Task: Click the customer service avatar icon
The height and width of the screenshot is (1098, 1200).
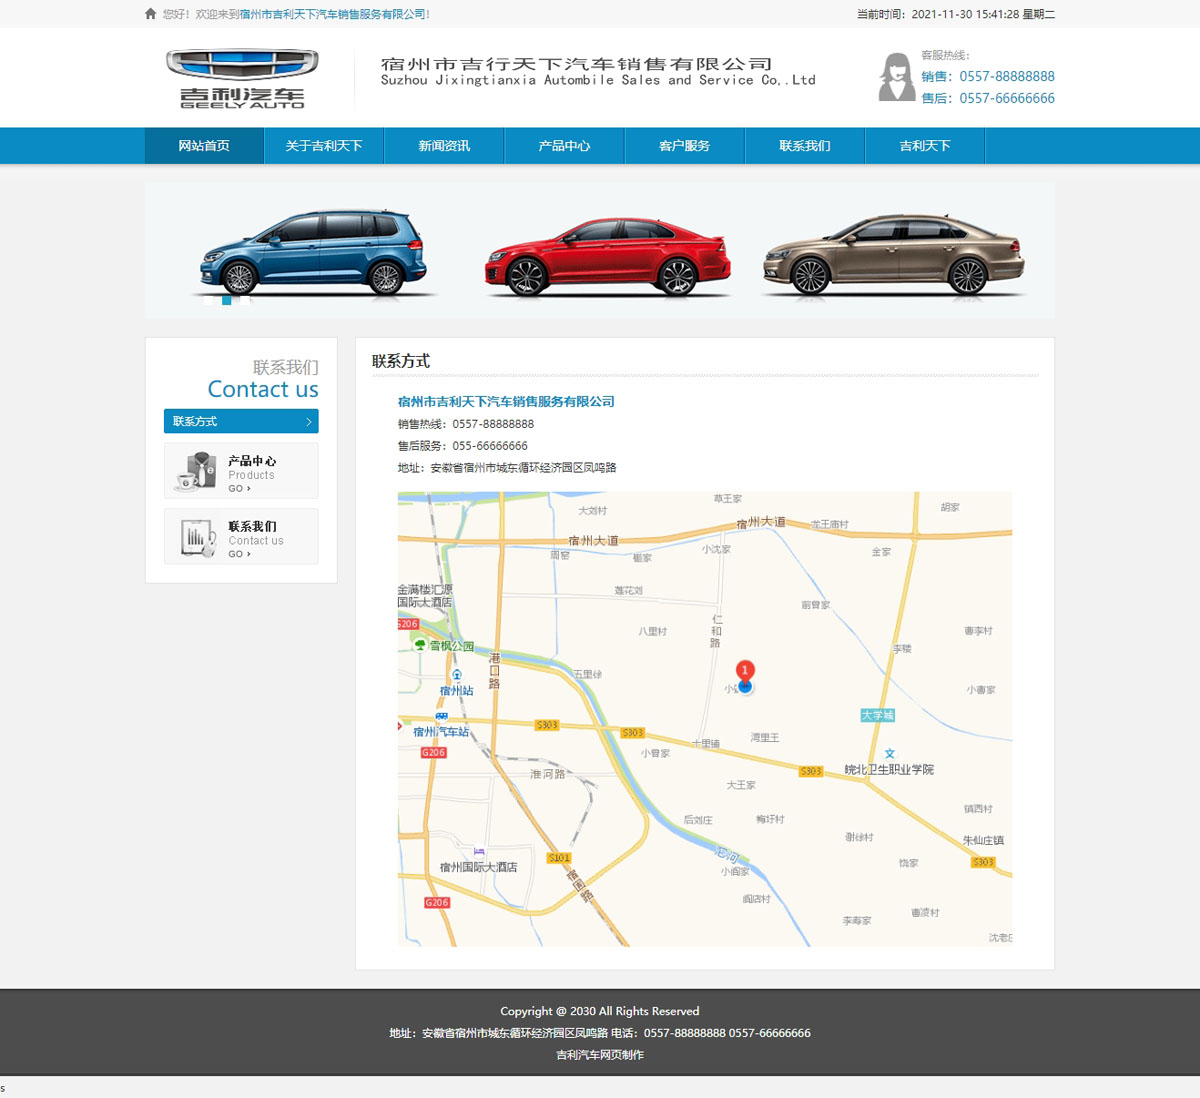Action: (896, 77)
